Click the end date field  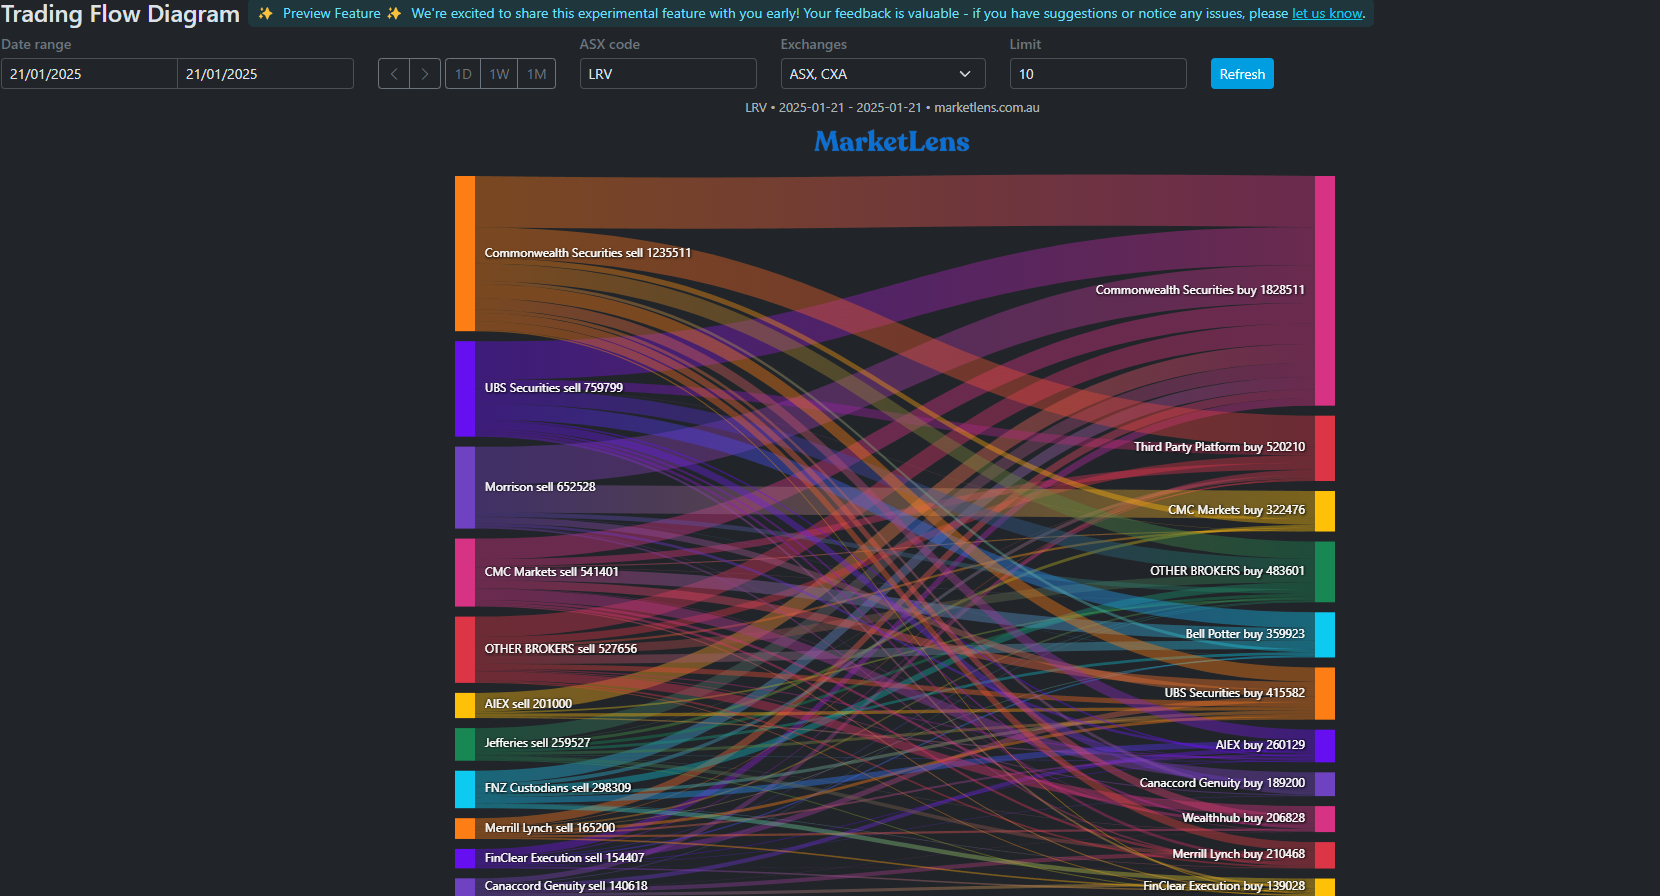pos(265,74)
